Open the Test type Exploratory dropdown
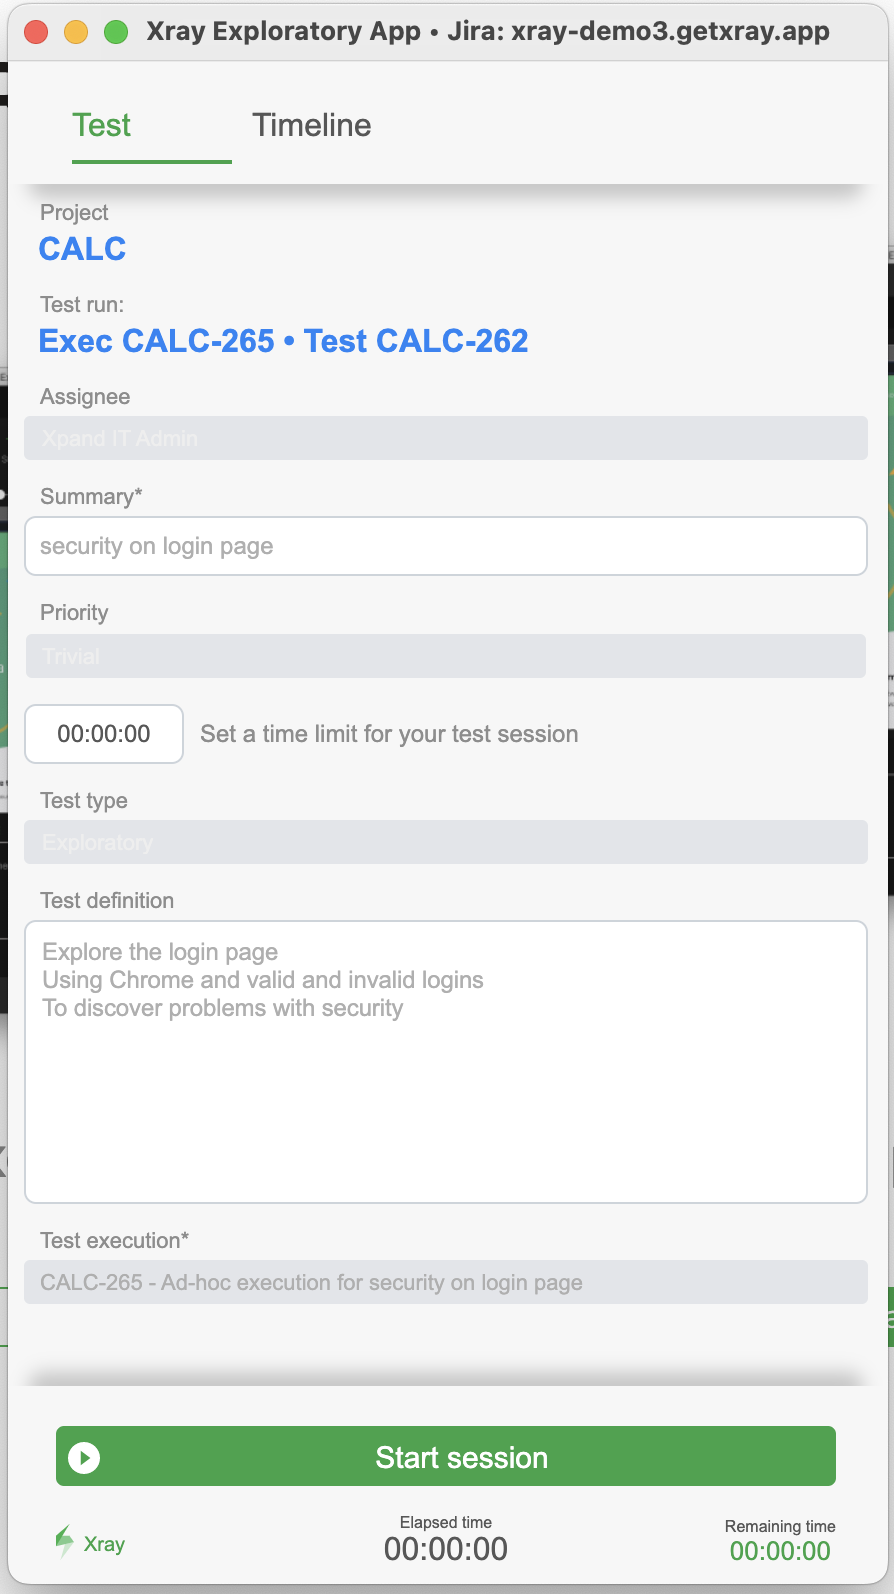 (446, 842)
